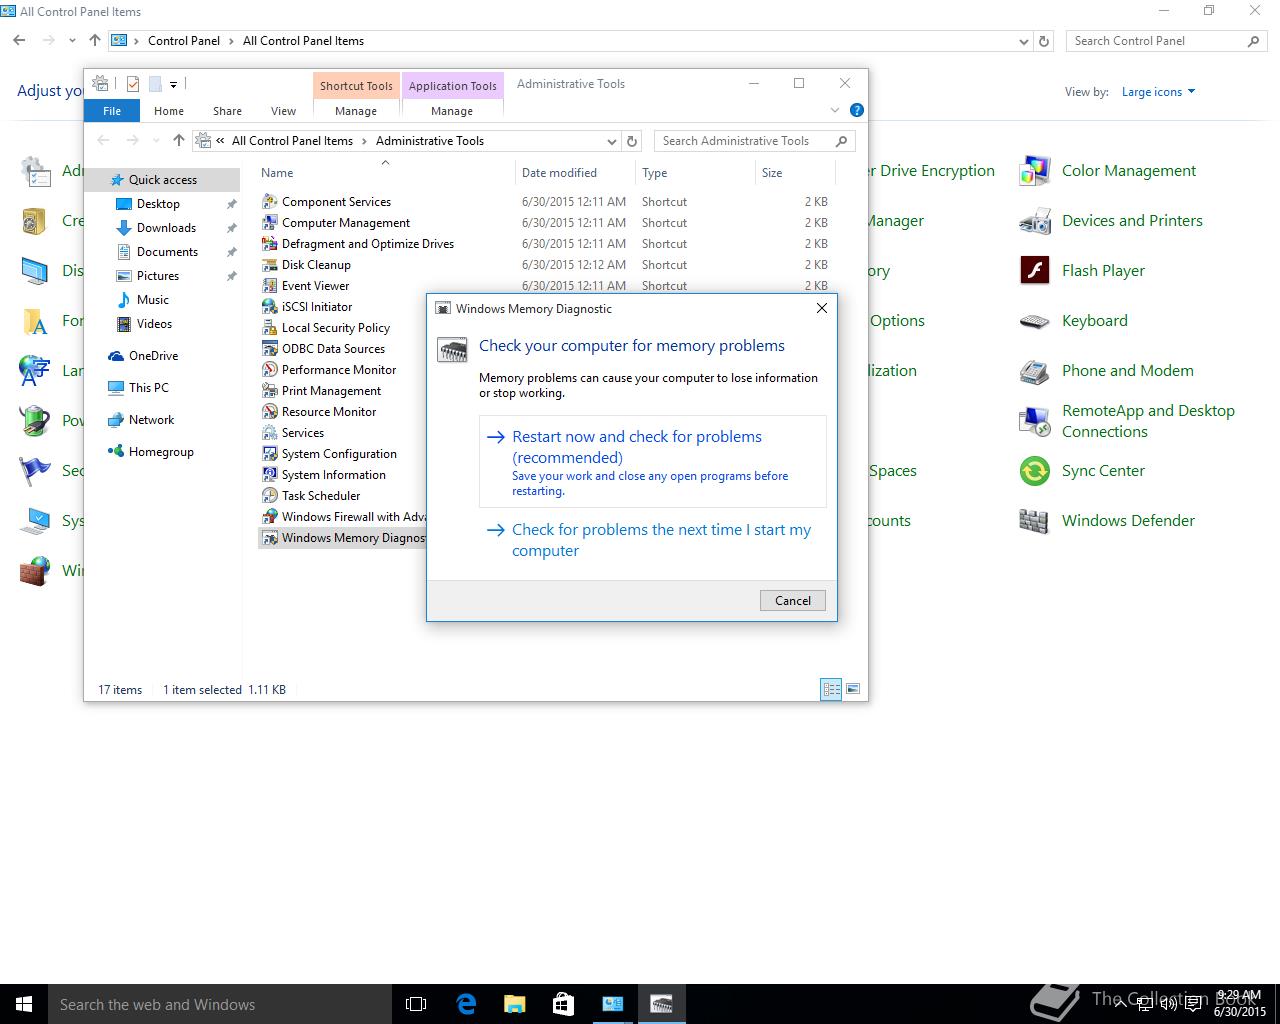The image size is (1280, 1024).
Task: Select the System Configuration icon
Action: pyautogui.click(x=269, y=453)
